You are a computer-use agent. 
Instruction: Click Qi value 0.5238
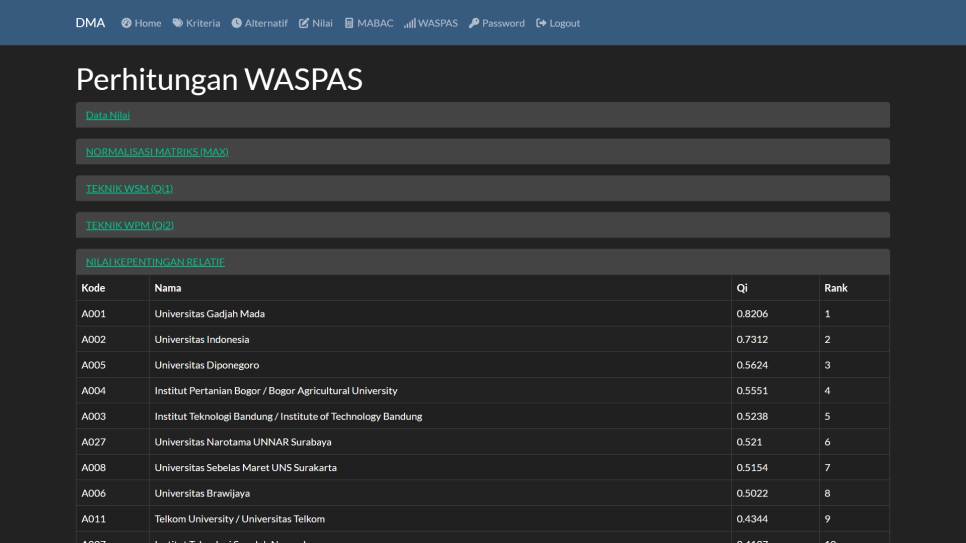(752, 417)
